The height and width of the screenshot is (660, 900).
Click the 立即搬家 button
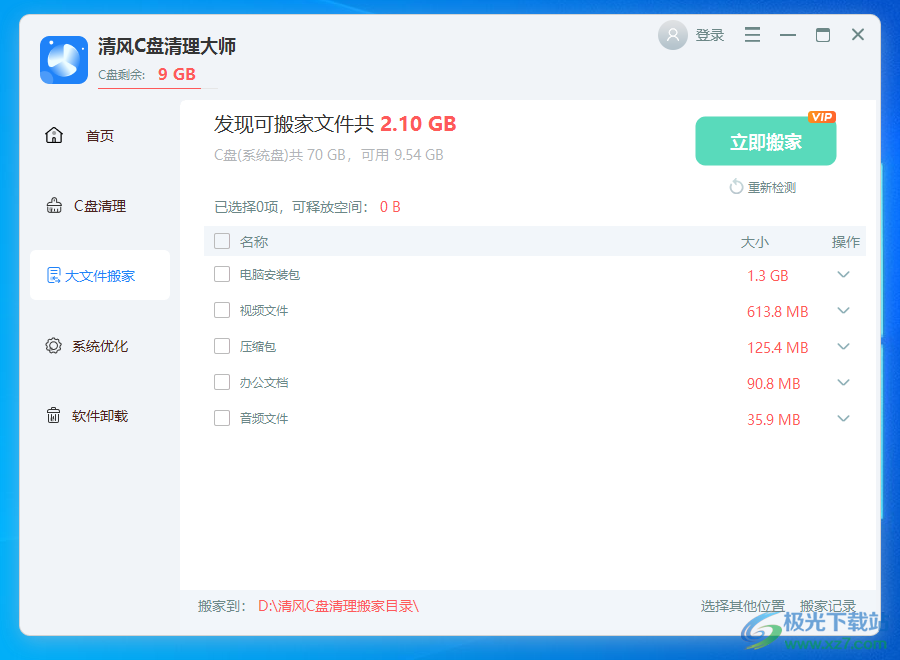(765, 141)
